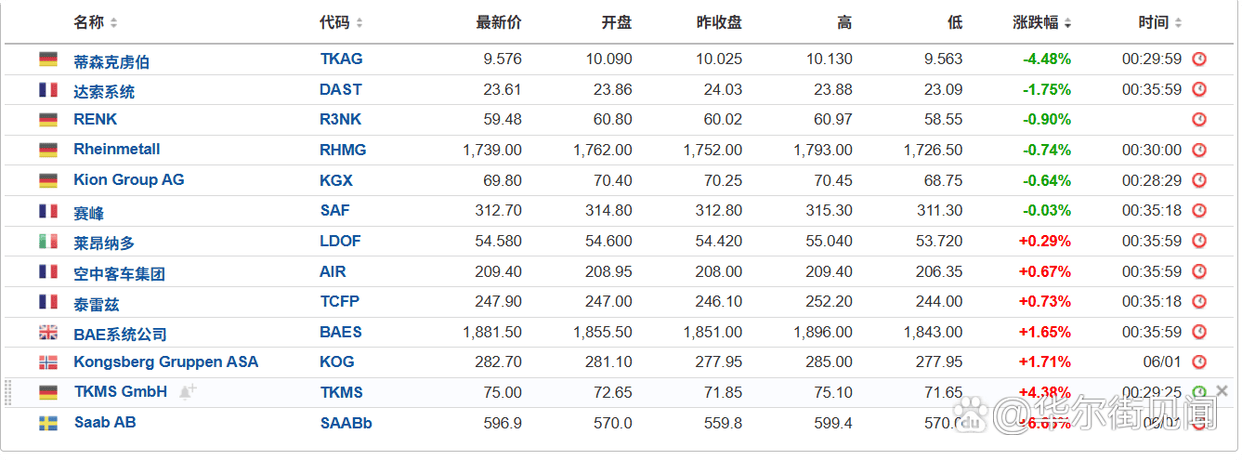Open the 达索系统 stock link
Viewport: 1242px width, 460px height.
pos(104,91)
